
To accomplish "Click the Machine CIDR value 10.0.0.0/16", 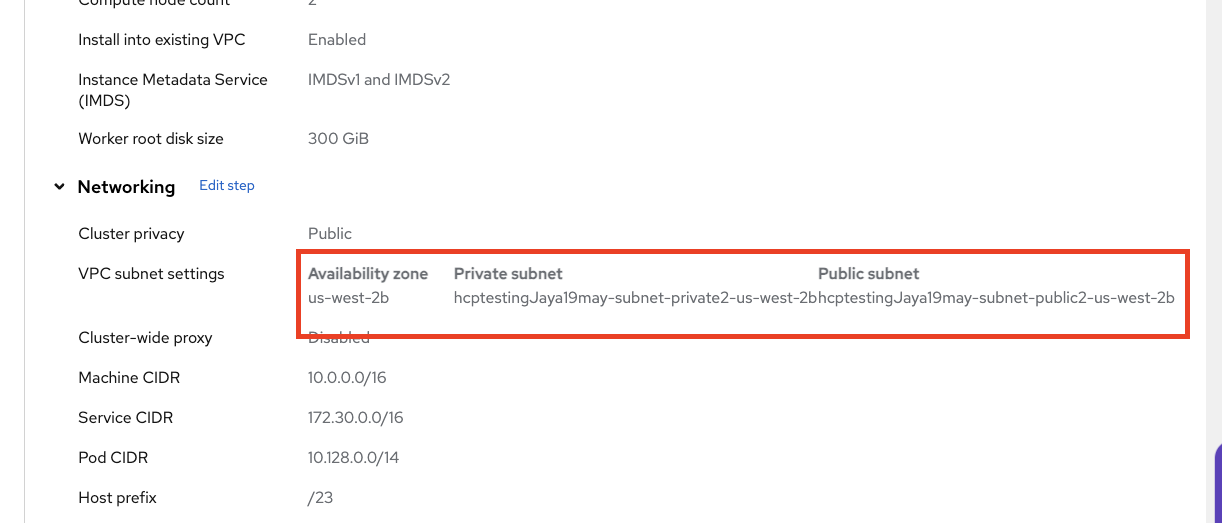I will 348,378.
